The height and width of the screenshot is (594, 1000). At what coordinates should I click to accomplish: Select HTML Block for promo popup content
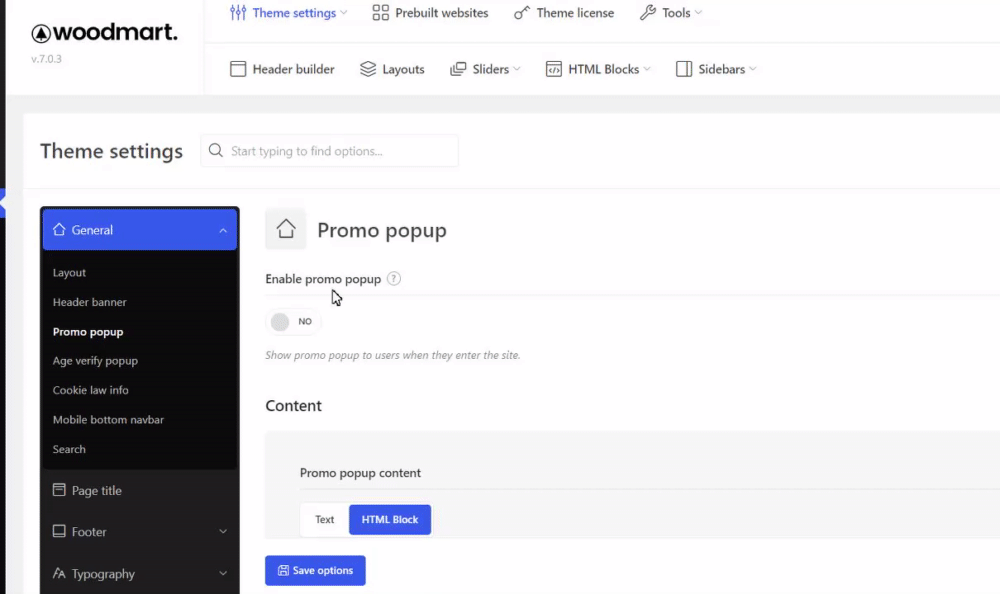point(390,519)
